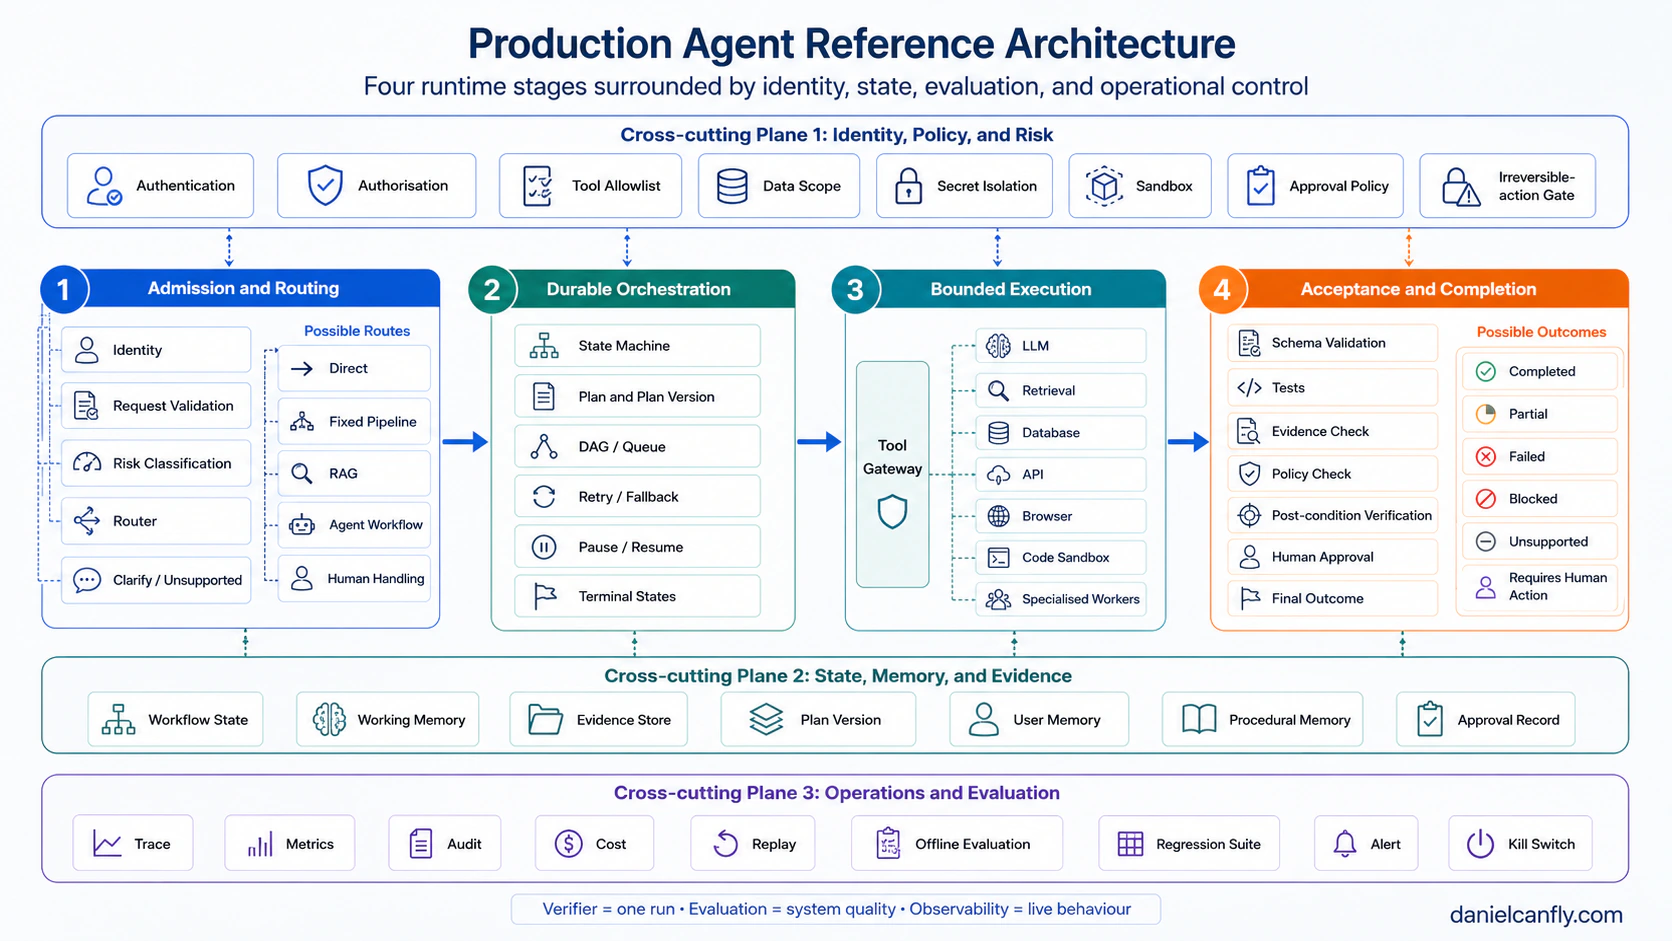Screen dimensions: 1672x941
Task: Select the Tool Gateway shield icon
Action: [892, 512]
